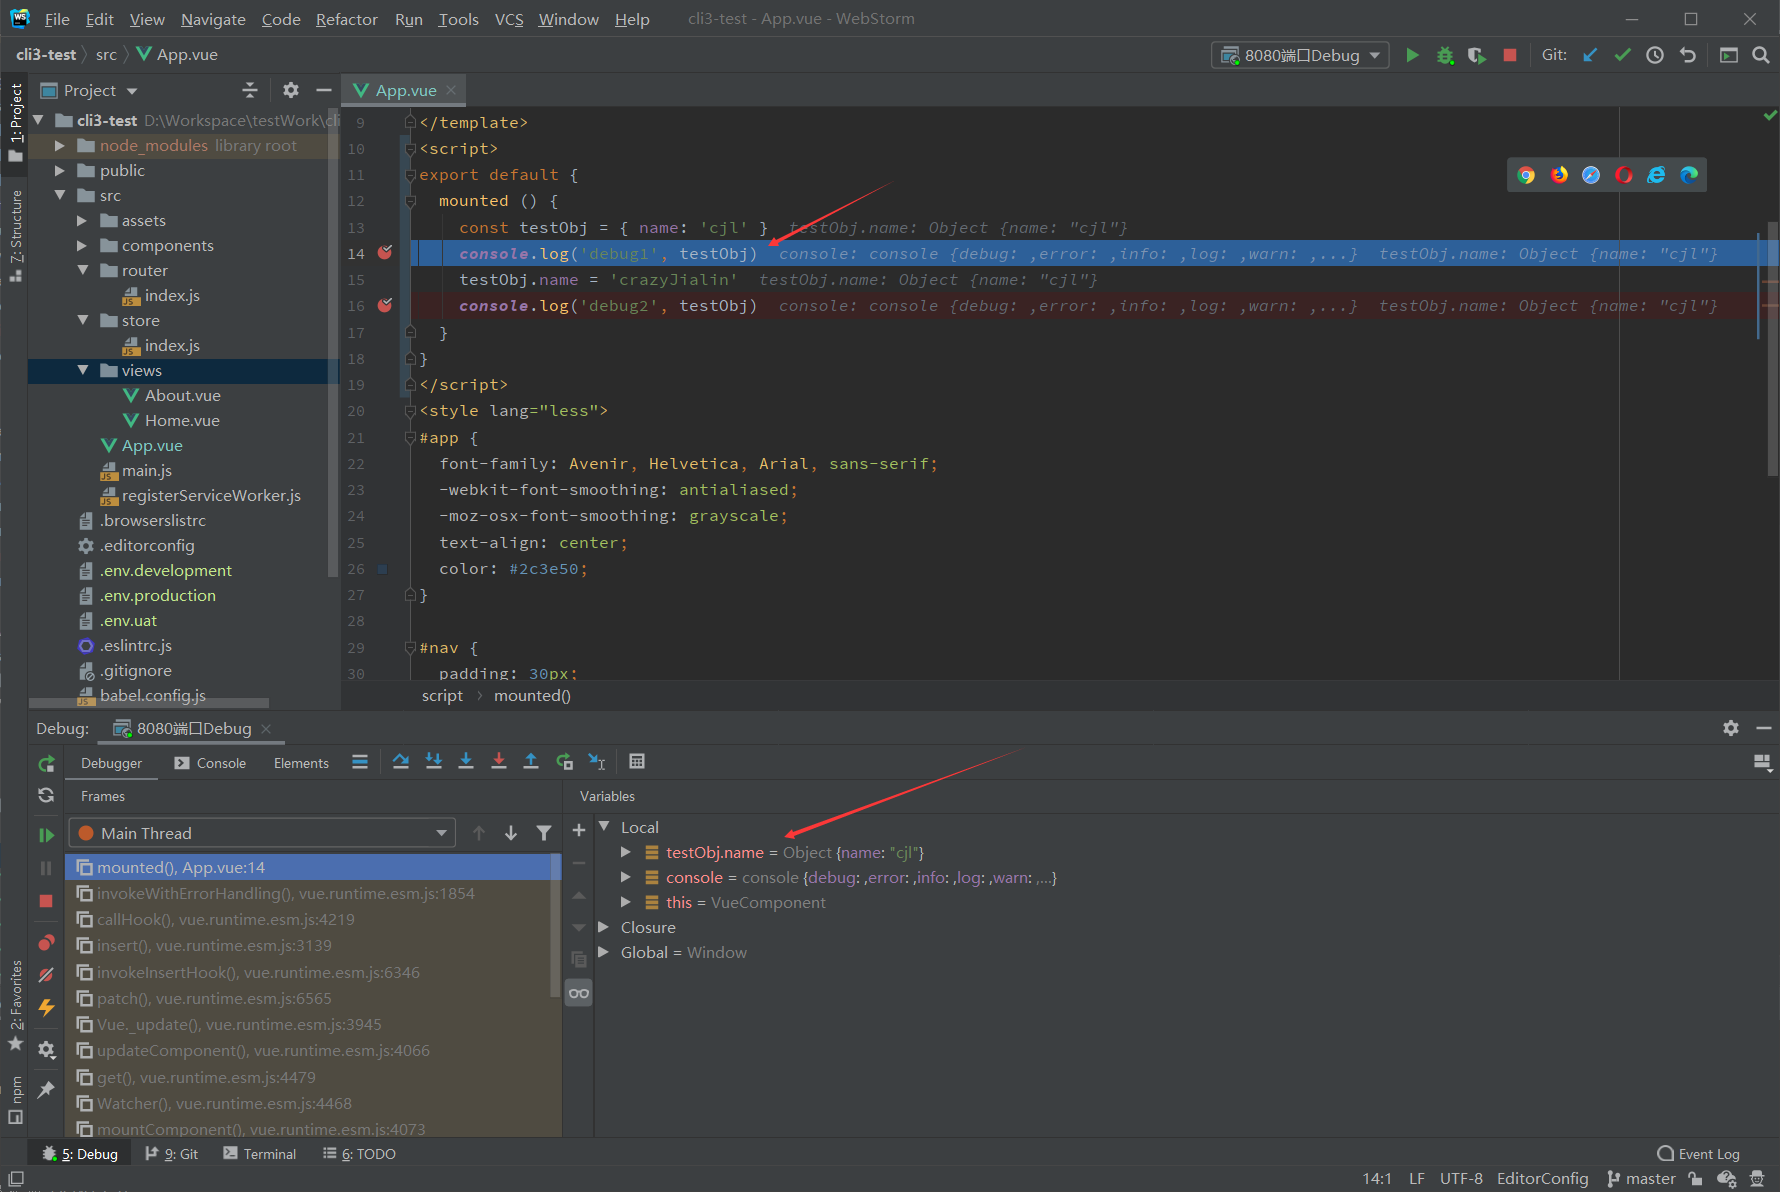Open preview in Internet Explorer icon
This screenshot has height=1192, width=1780.
click(x=1656, y=175)
